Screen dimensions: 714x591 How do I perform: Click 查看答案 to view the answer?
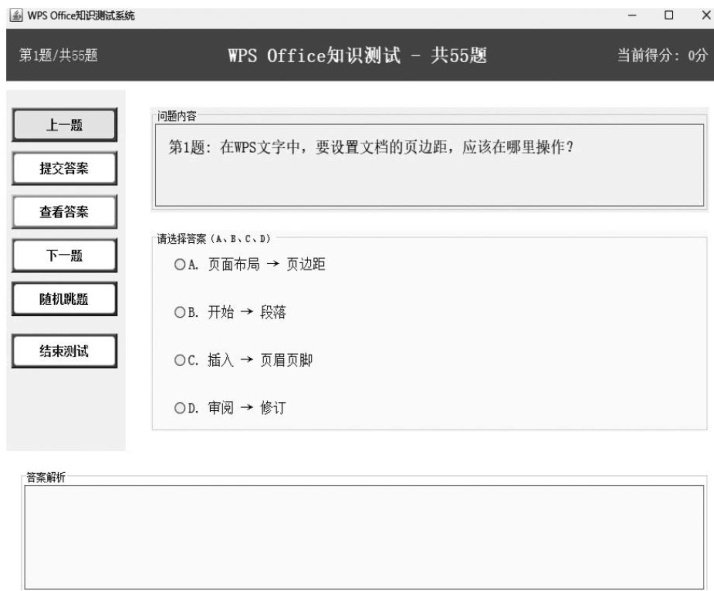[64, 212]
